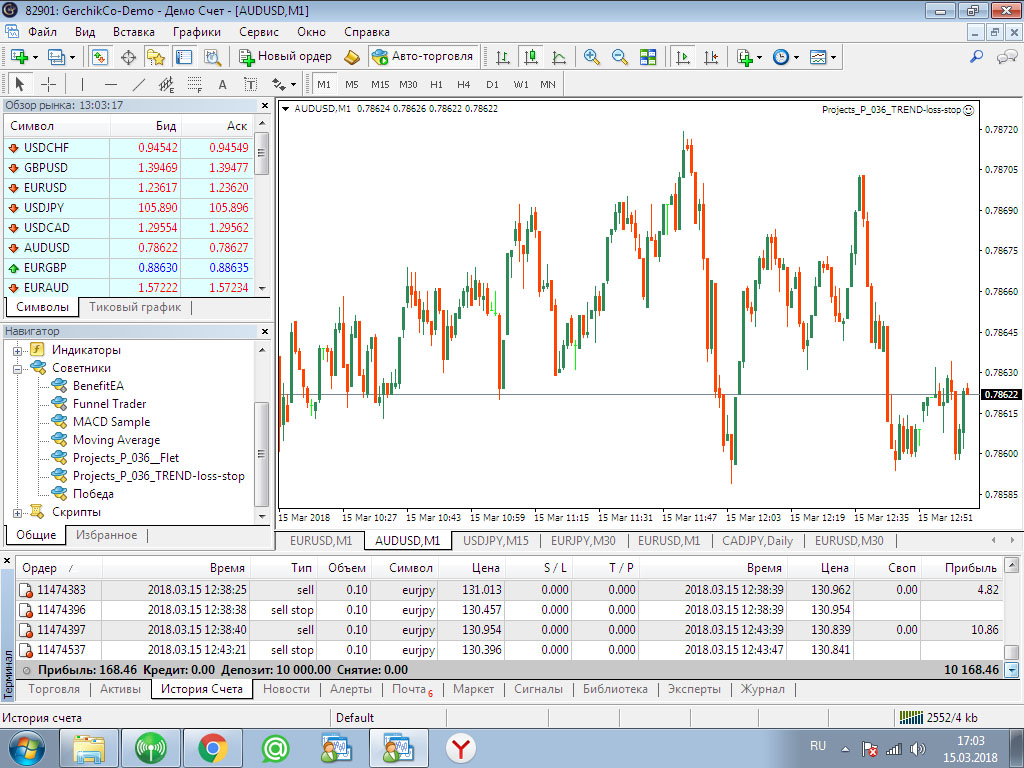Expand the Индикаторы tree node
1024x768 pixels.
click(18, 351)
